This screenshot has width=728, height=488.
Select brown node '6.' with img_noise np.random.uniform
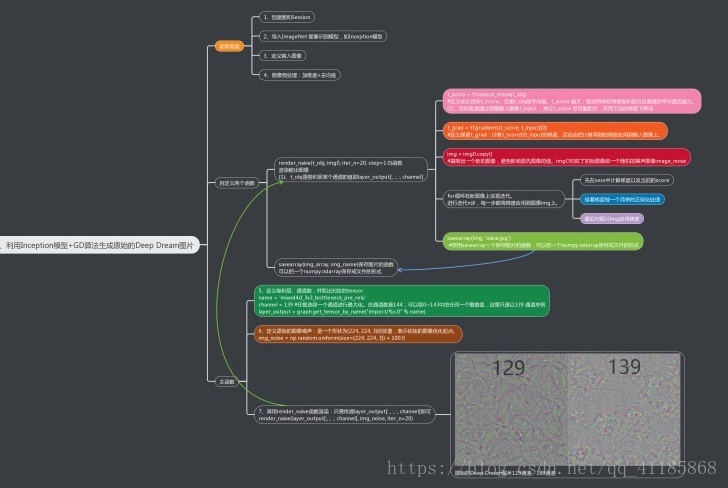click(x=358, y=334)
